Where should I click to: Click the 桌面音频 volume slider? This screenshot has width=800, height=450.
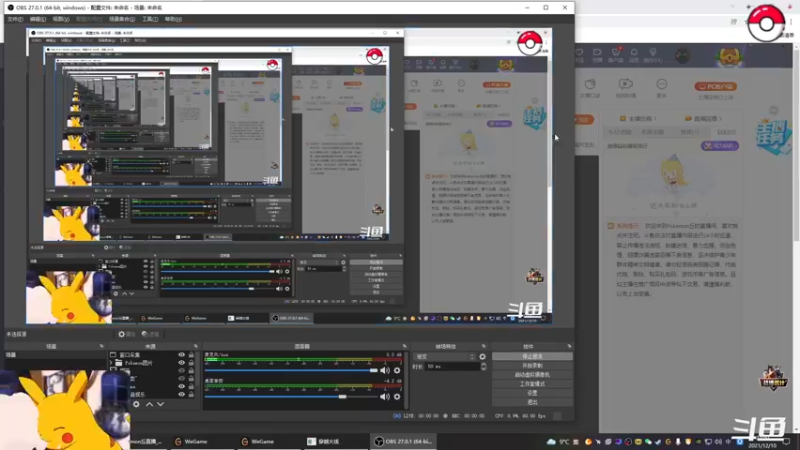[291, 396]
